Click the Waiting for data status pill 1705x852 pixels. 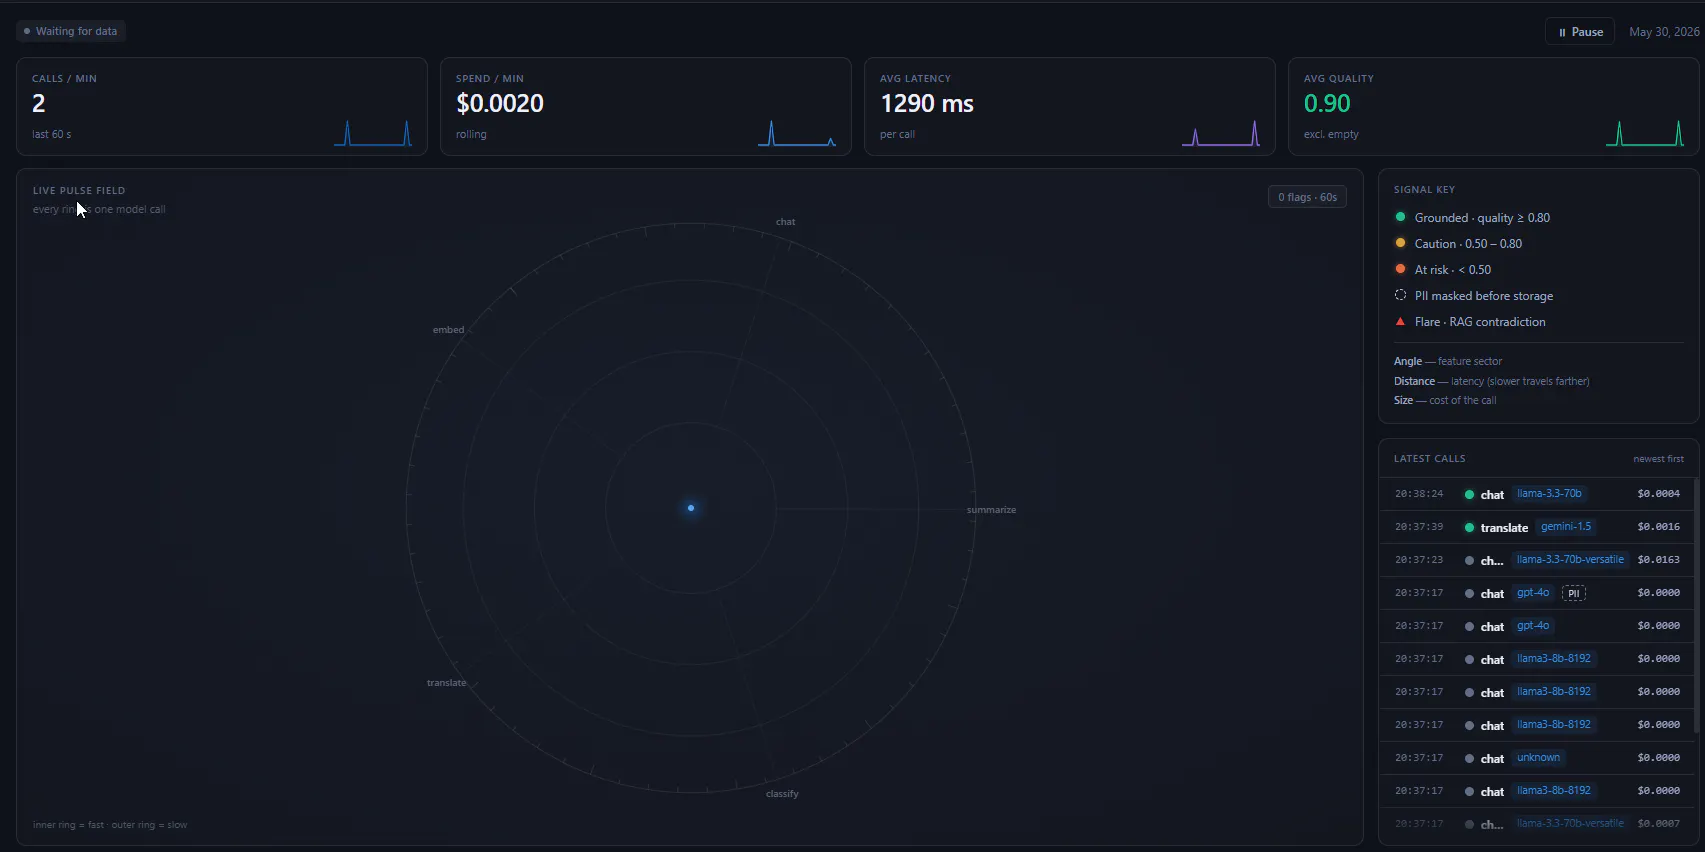click(71, 31)
